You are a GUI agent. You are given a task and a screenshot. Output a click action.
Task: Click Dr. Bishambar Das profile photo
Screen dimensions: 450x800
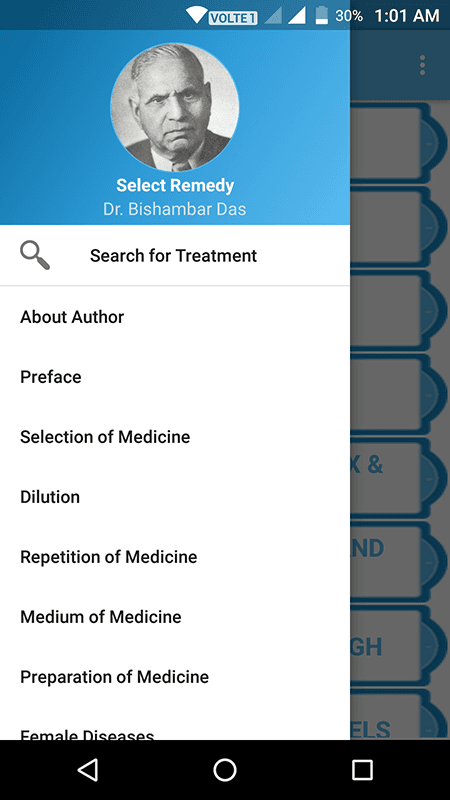coord(174,107)
